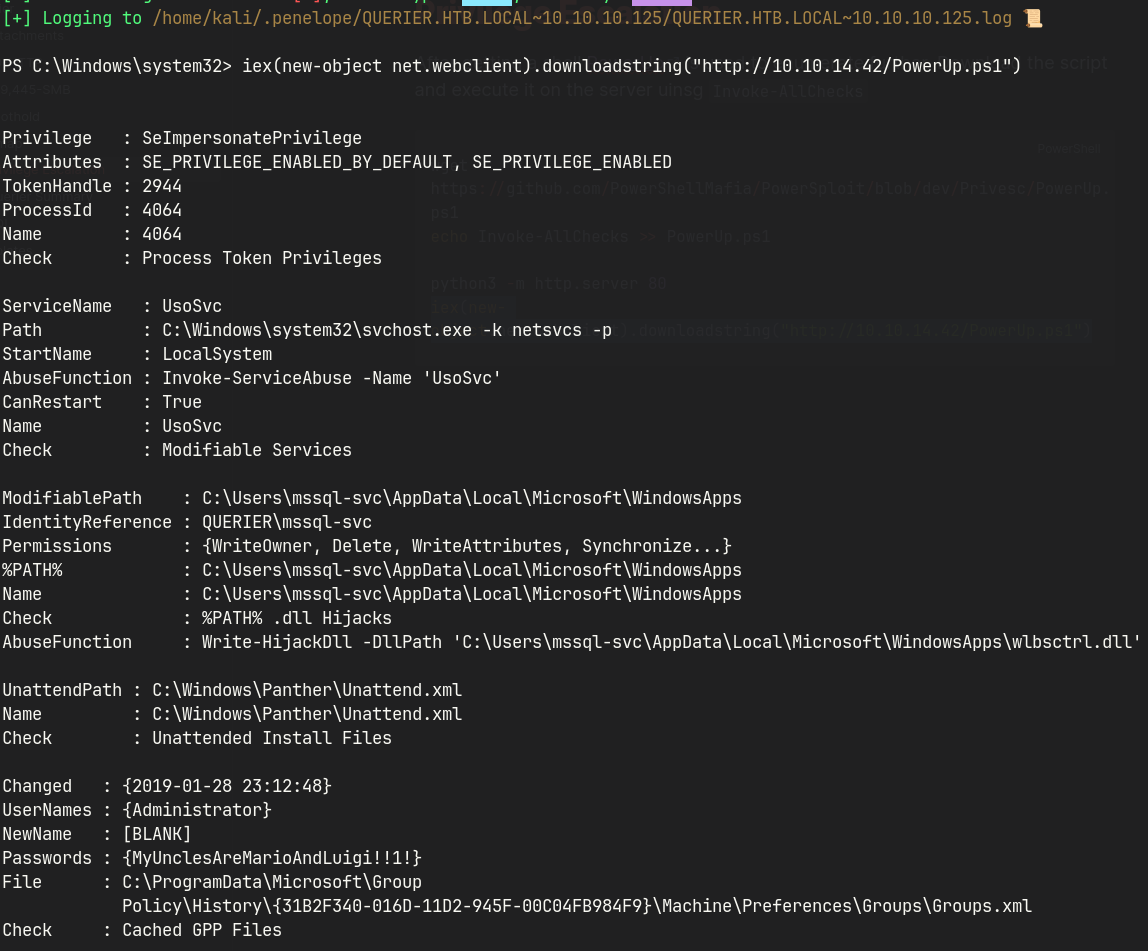Click the 'ServiceName' label
The height and width of the screenshot is (951, 1148).
coord(57,306)
